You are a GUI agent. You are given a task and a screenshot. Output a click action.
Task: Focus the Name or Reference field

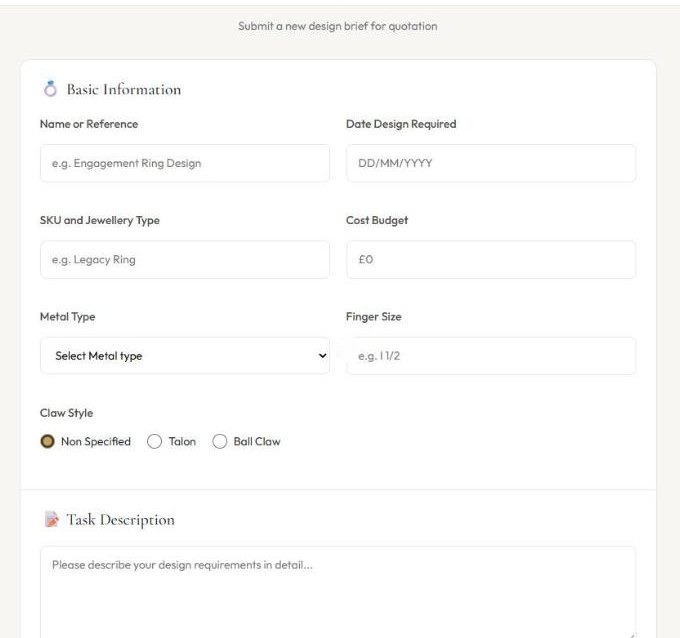point(185,164)
